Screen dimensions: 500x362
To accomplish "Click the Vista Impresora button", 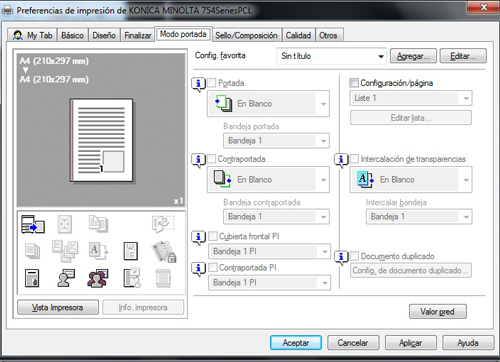I will (58, 307).
